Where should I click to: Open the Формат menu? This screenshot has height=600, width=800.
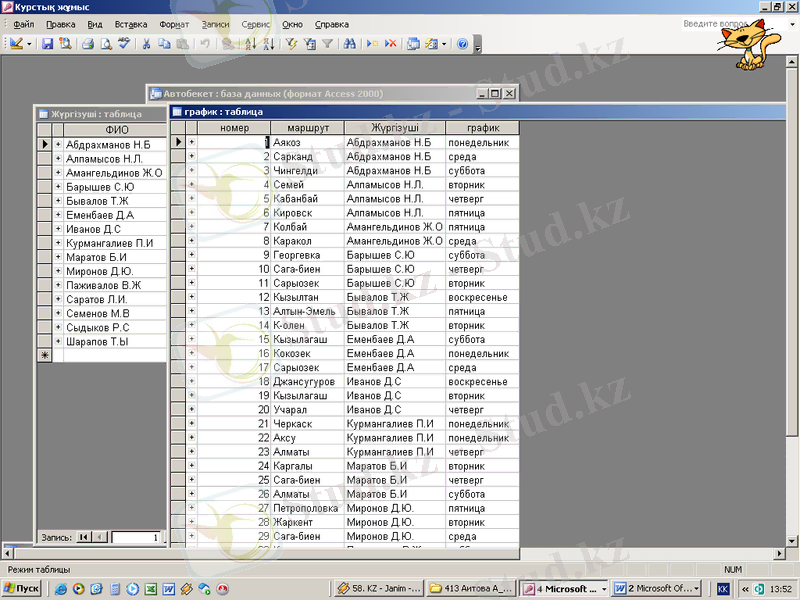pos(174,23)
